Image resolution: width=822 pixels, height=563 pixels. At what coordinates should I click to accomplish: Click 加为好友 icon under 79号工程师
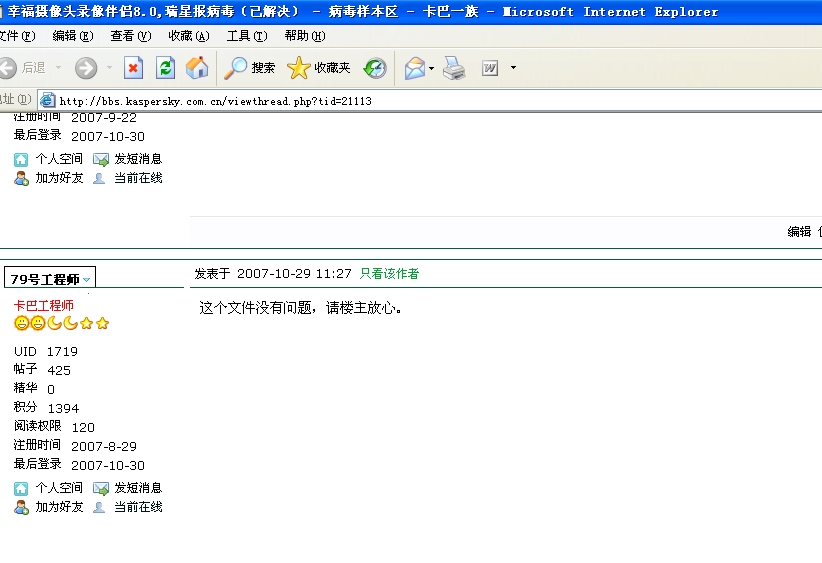click(21, 508)
